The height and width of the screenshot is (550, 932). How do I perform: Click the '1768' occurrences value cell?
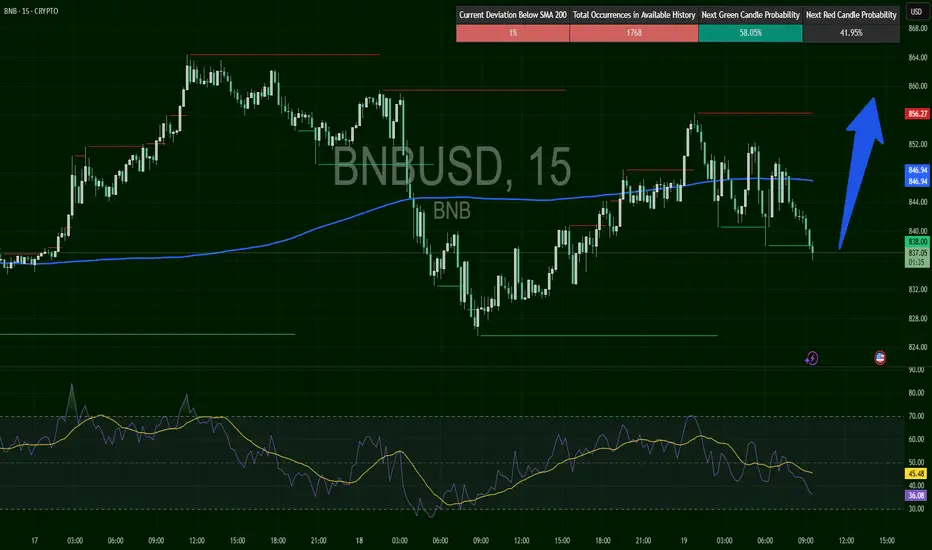(634, 33)
